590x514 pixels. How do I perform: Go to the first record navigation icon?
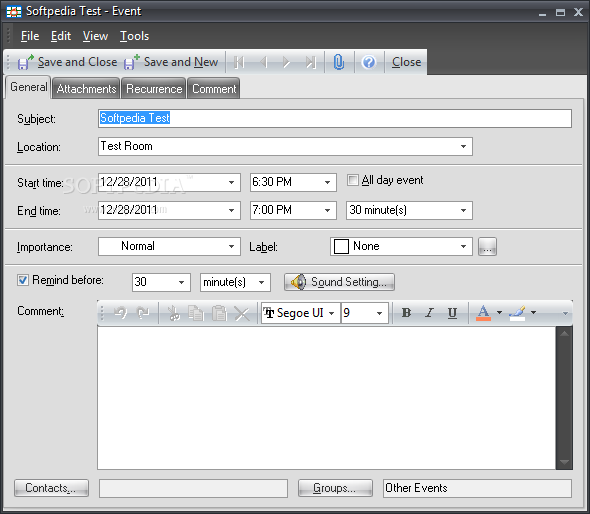[239, 62]
